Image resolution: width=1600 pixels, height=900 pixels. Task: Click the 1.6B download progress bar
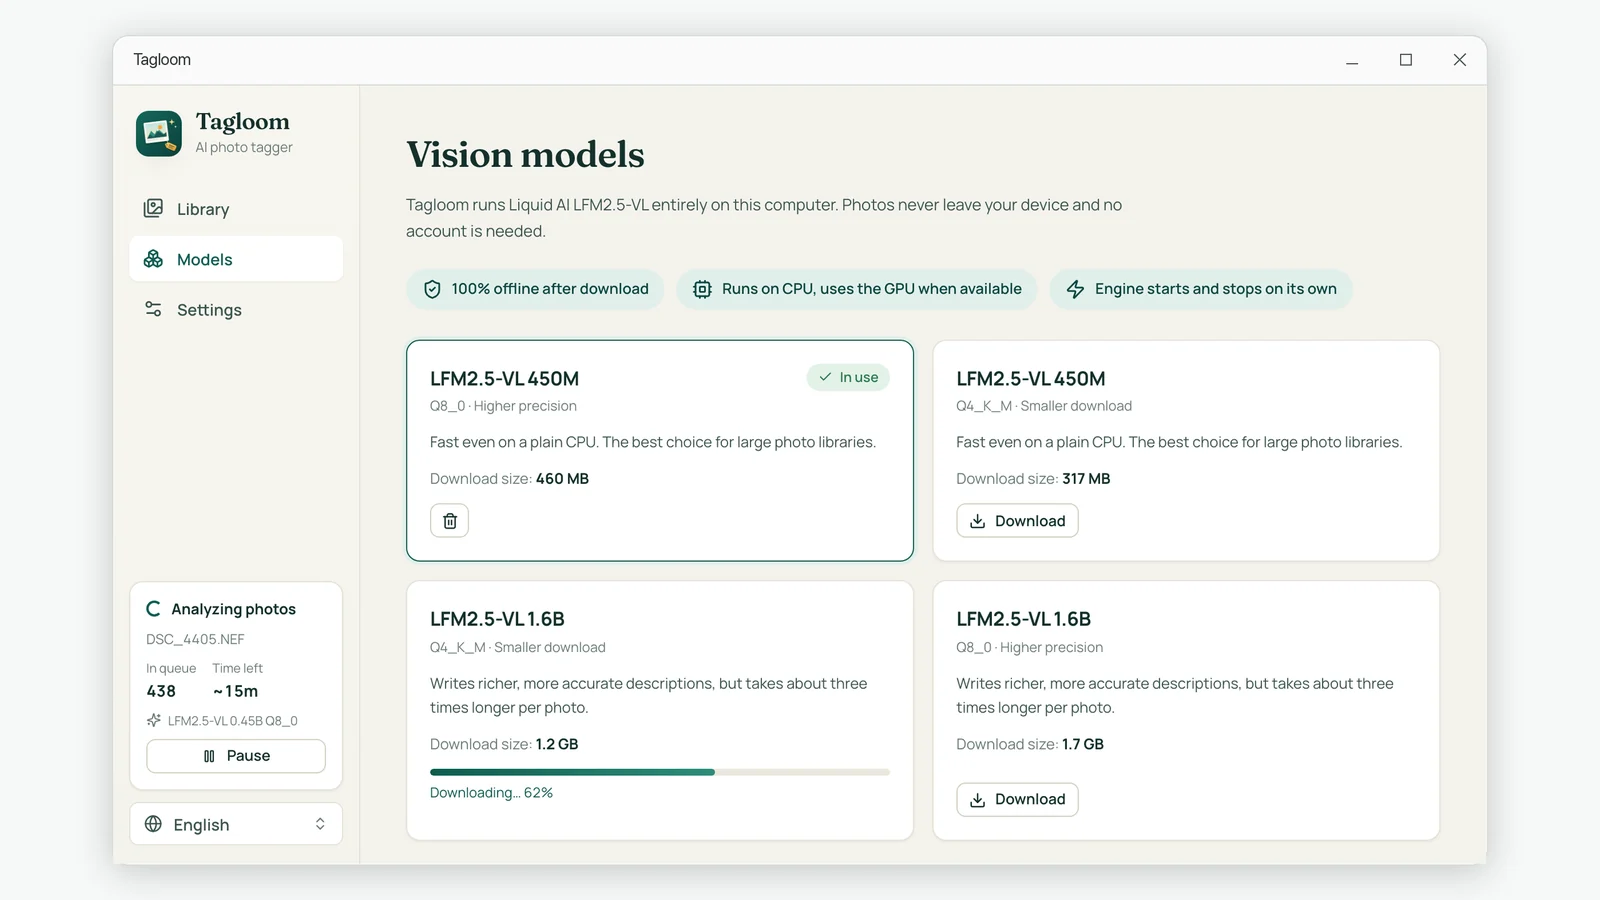pos(660,772)
